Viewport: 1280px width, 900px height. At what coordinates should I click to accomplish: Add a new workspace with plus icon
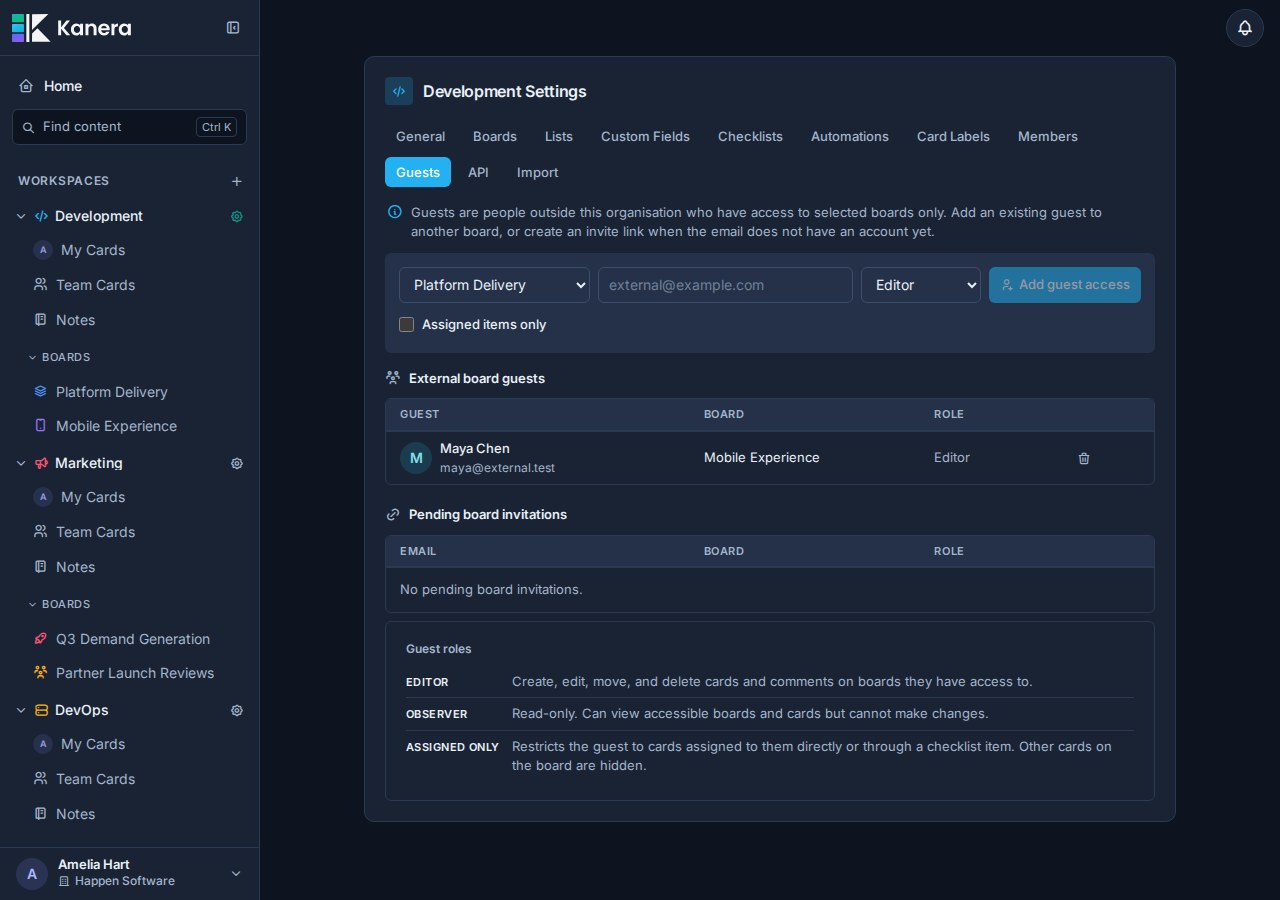pyautogui.click(x=237, y=181)
